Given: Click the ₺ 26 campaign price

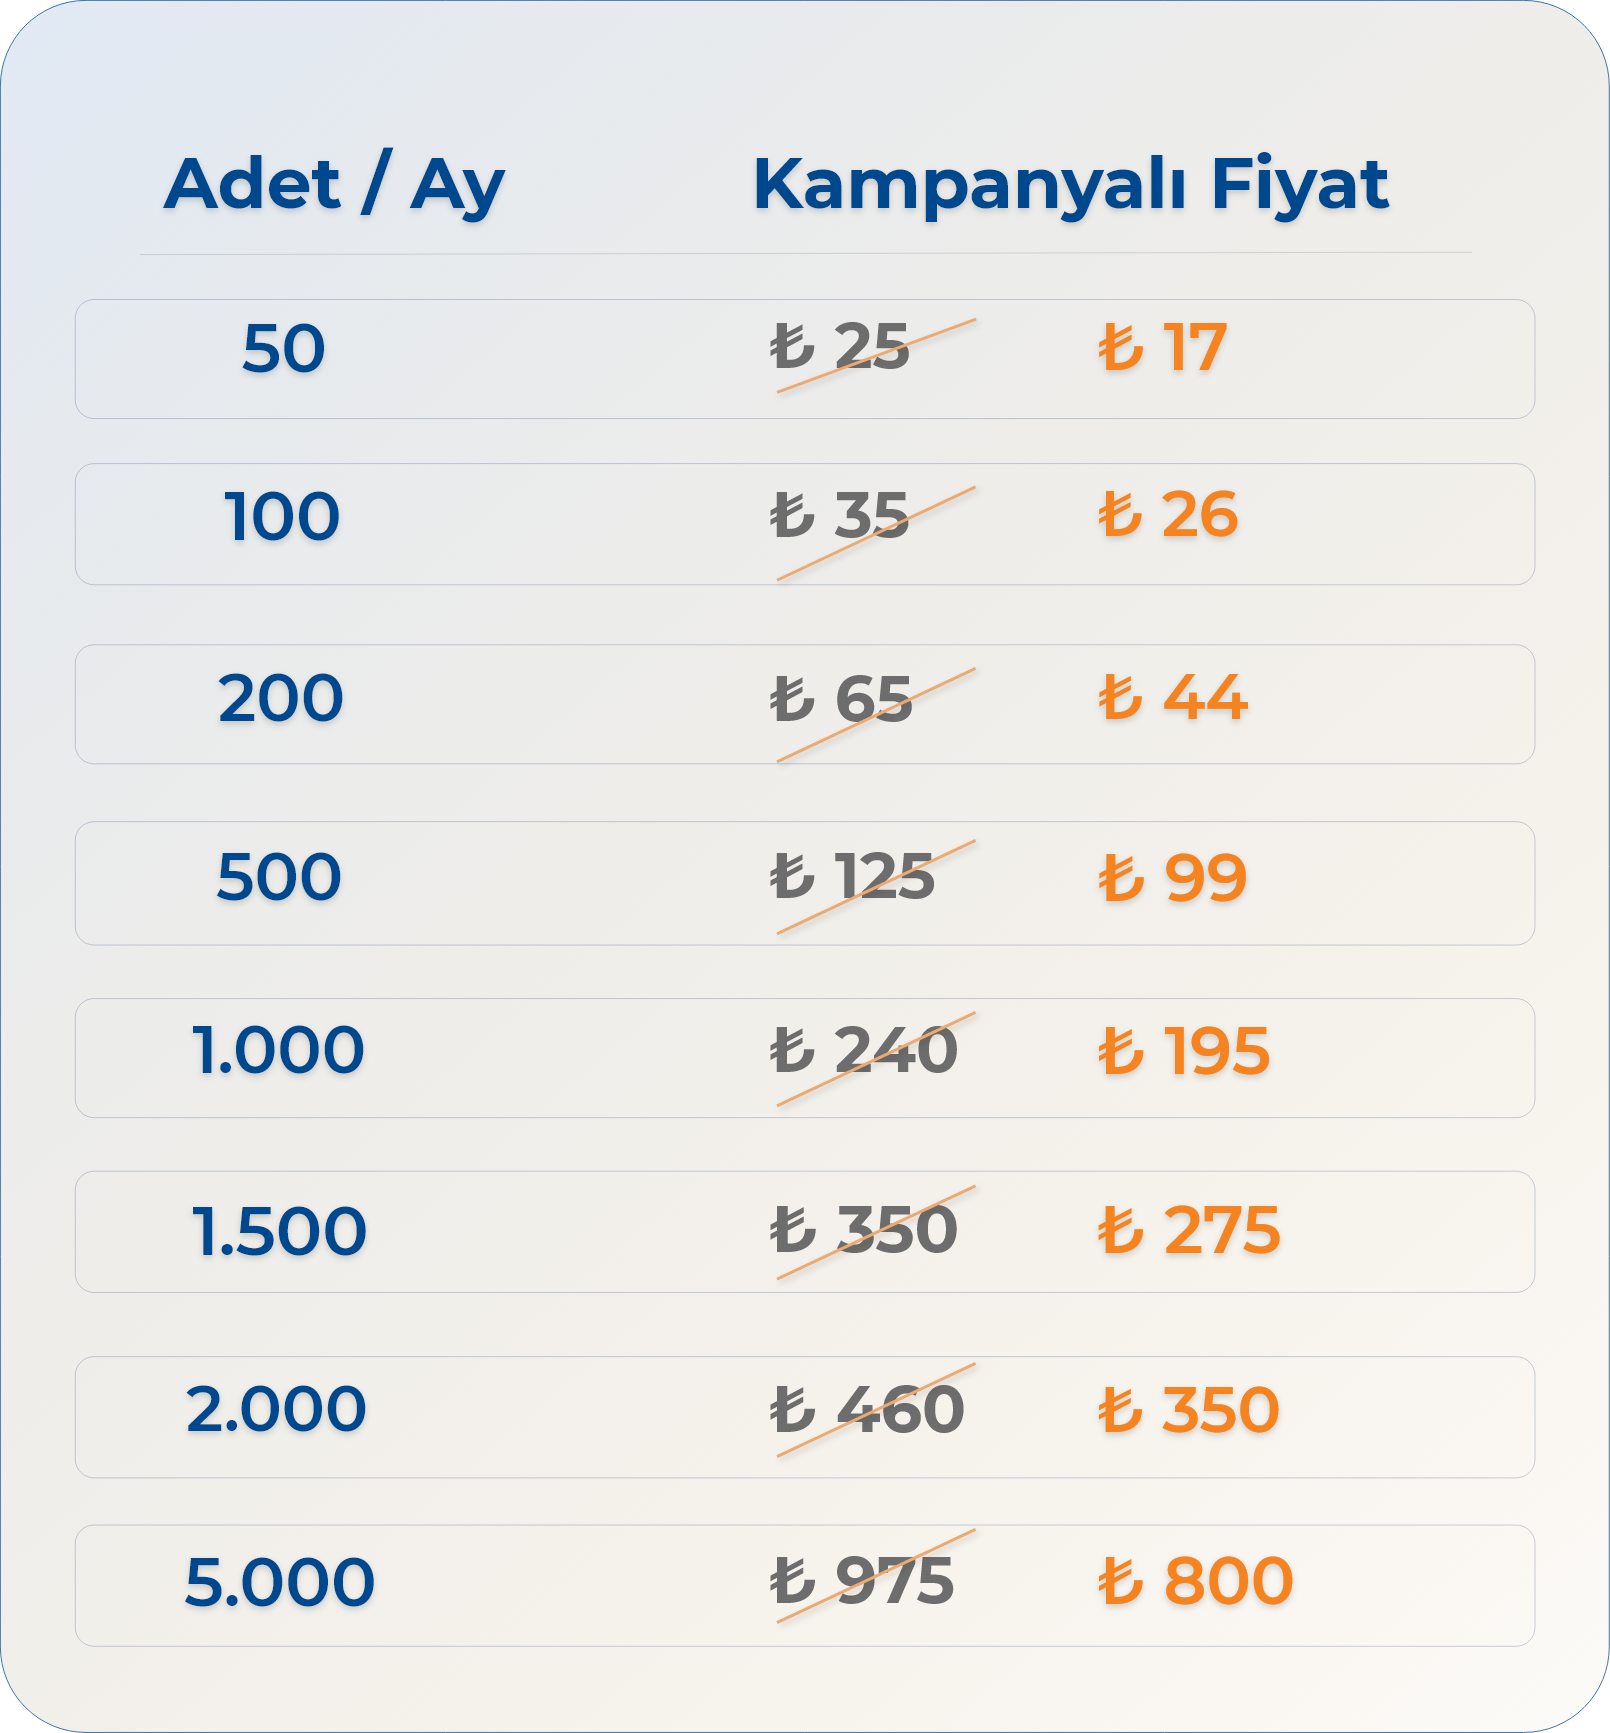Looking at the screenshot, I should click(1168, 515).
